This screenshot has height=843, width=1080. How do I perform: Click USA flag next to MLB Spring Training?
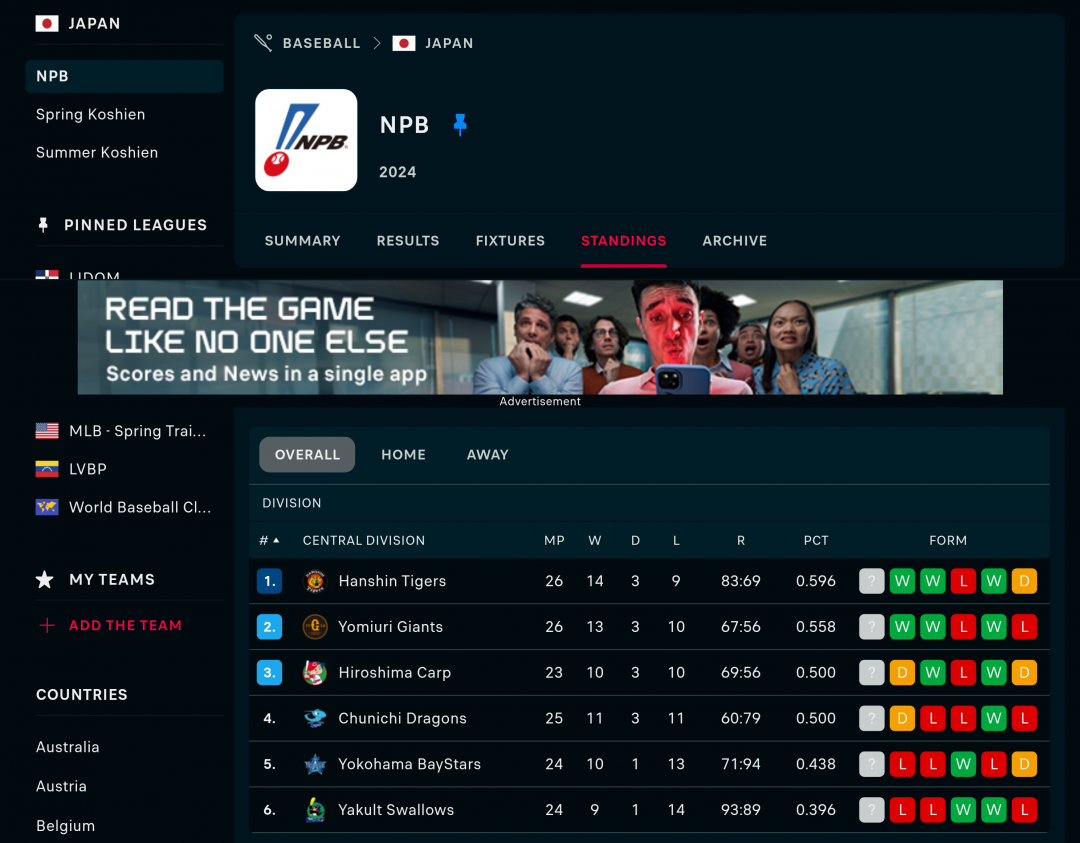47,430
